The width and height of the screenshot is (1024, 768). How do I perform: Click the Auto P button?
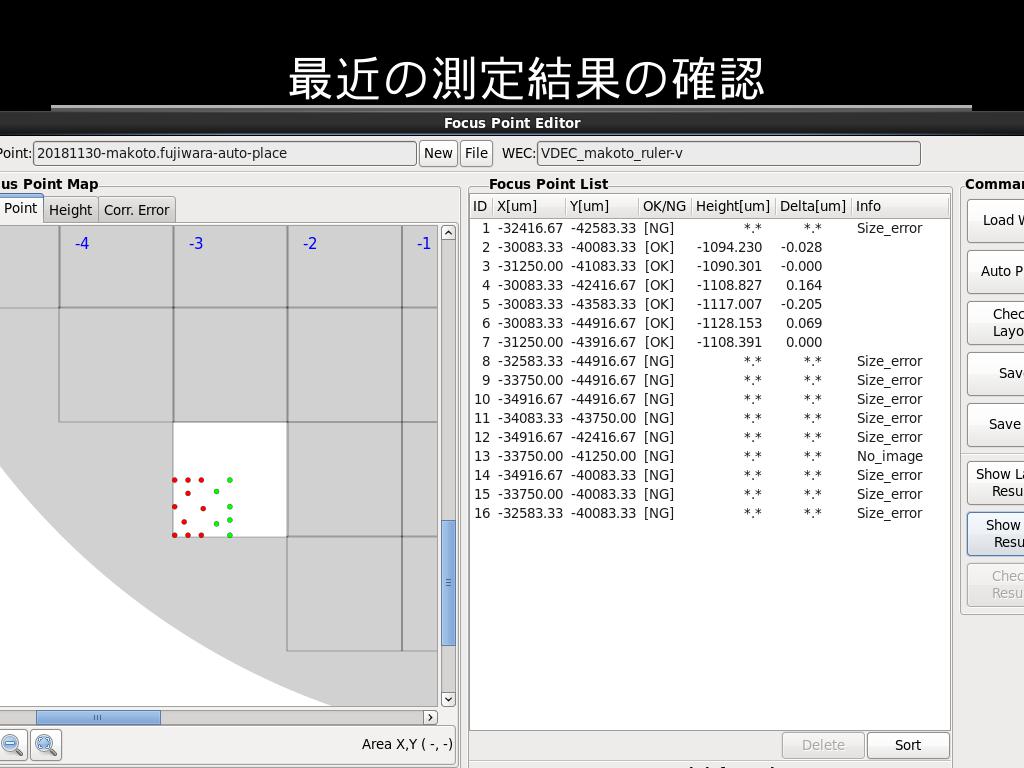997,272
